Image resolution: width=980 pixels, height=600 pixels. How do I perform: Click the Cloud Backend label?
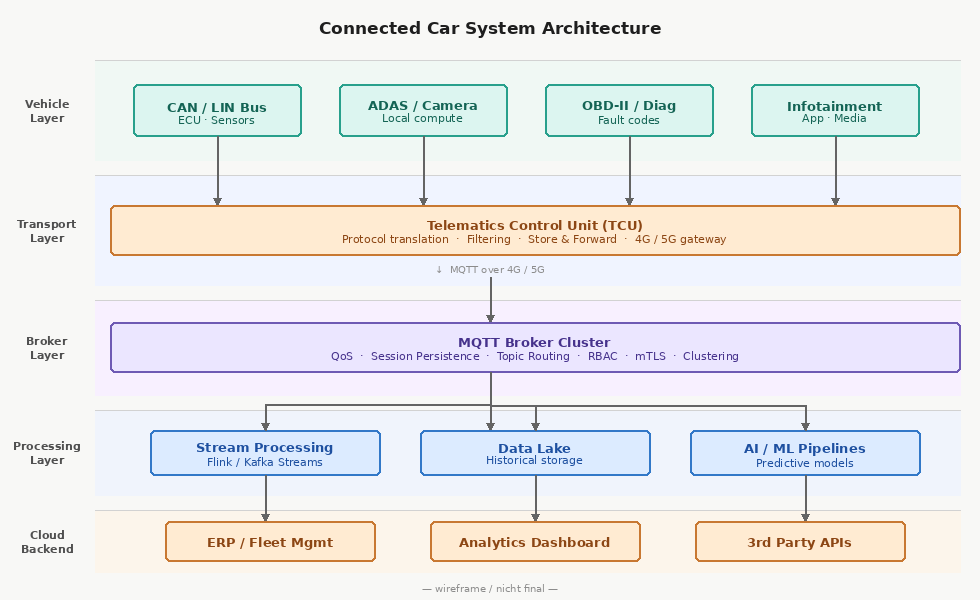[47, 542]
